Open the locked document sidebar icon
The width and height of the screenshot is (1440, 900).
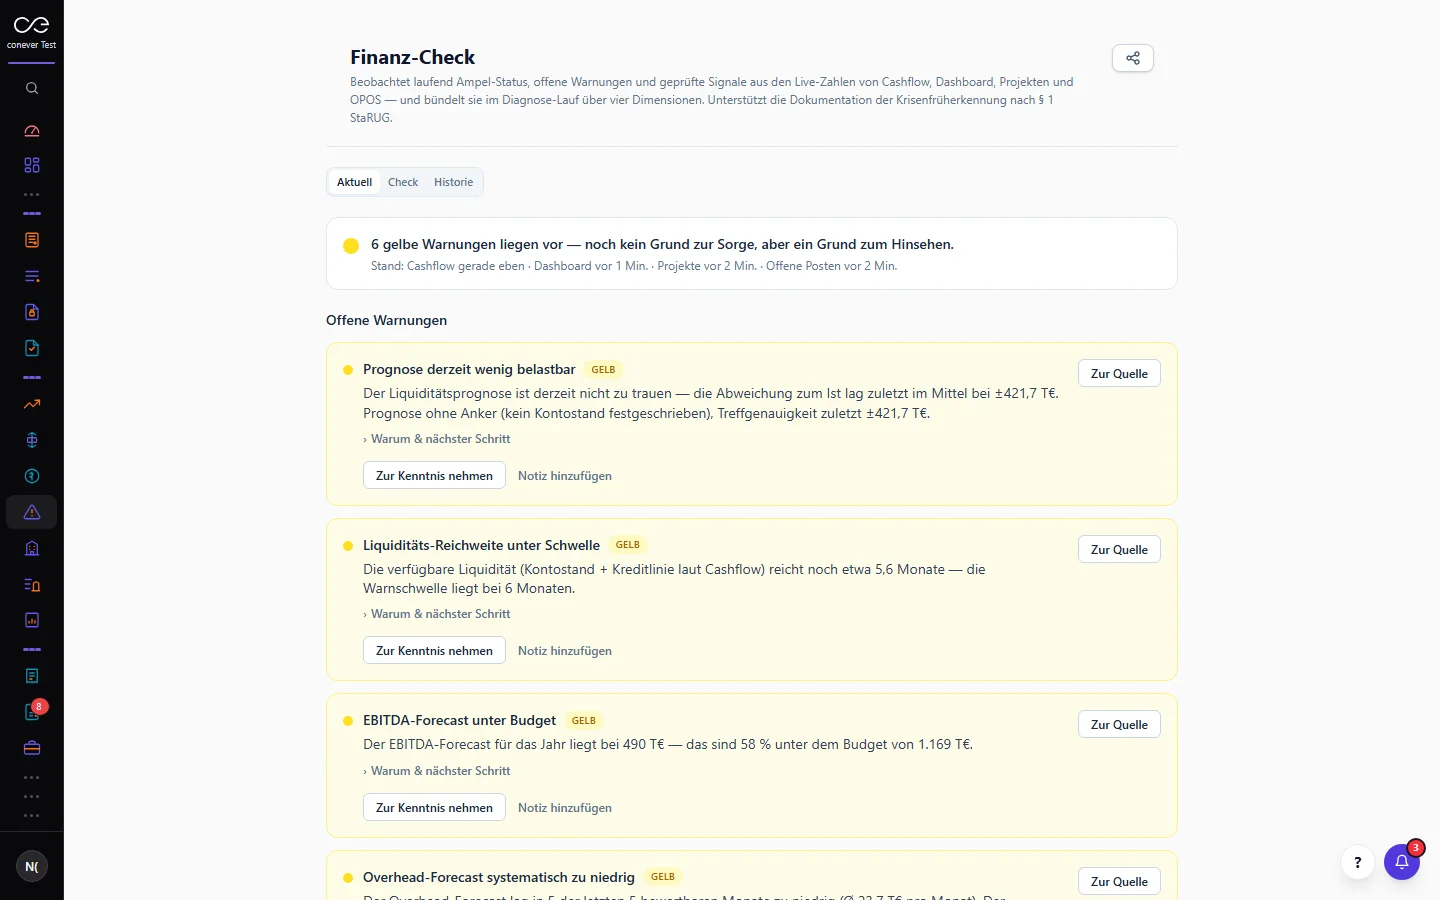pyautogui.click(x=32, y=312)
